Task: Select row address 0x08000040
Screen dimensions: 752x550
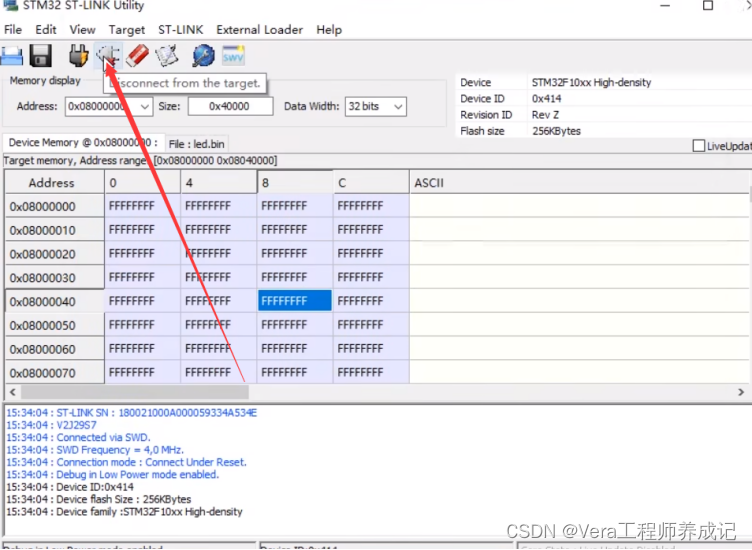Action: (54, 301)
